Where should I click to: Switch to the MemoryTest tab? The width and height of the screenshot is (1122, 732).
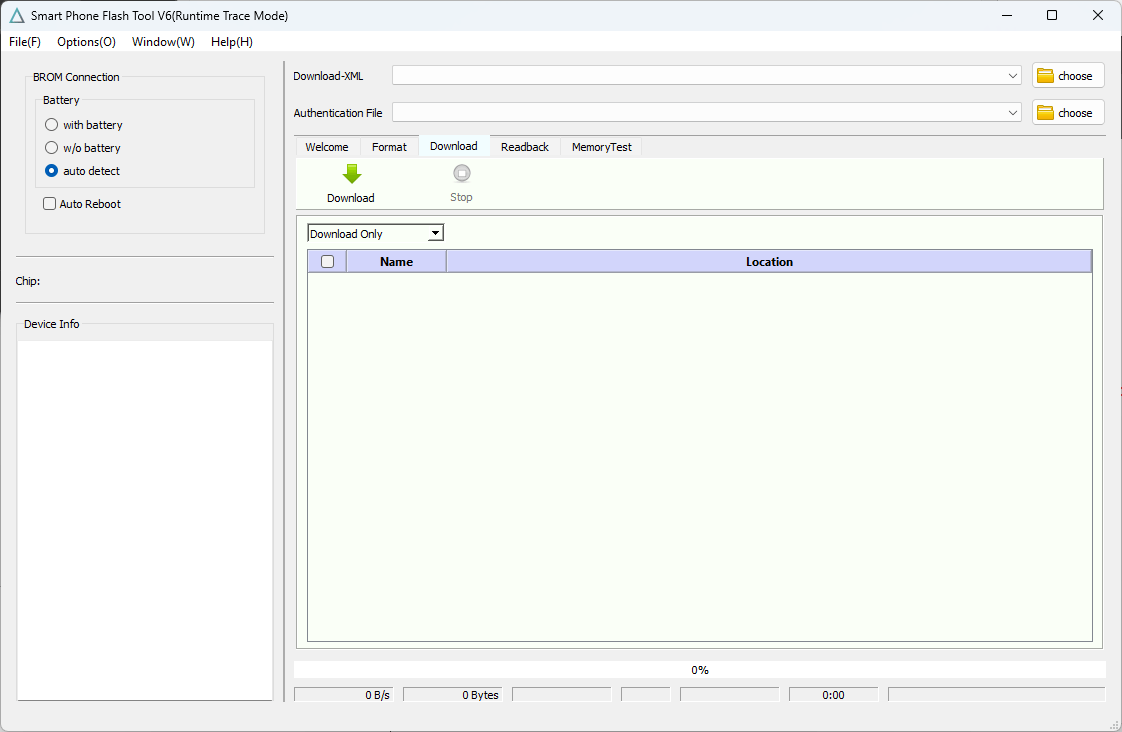coord(601,147)
